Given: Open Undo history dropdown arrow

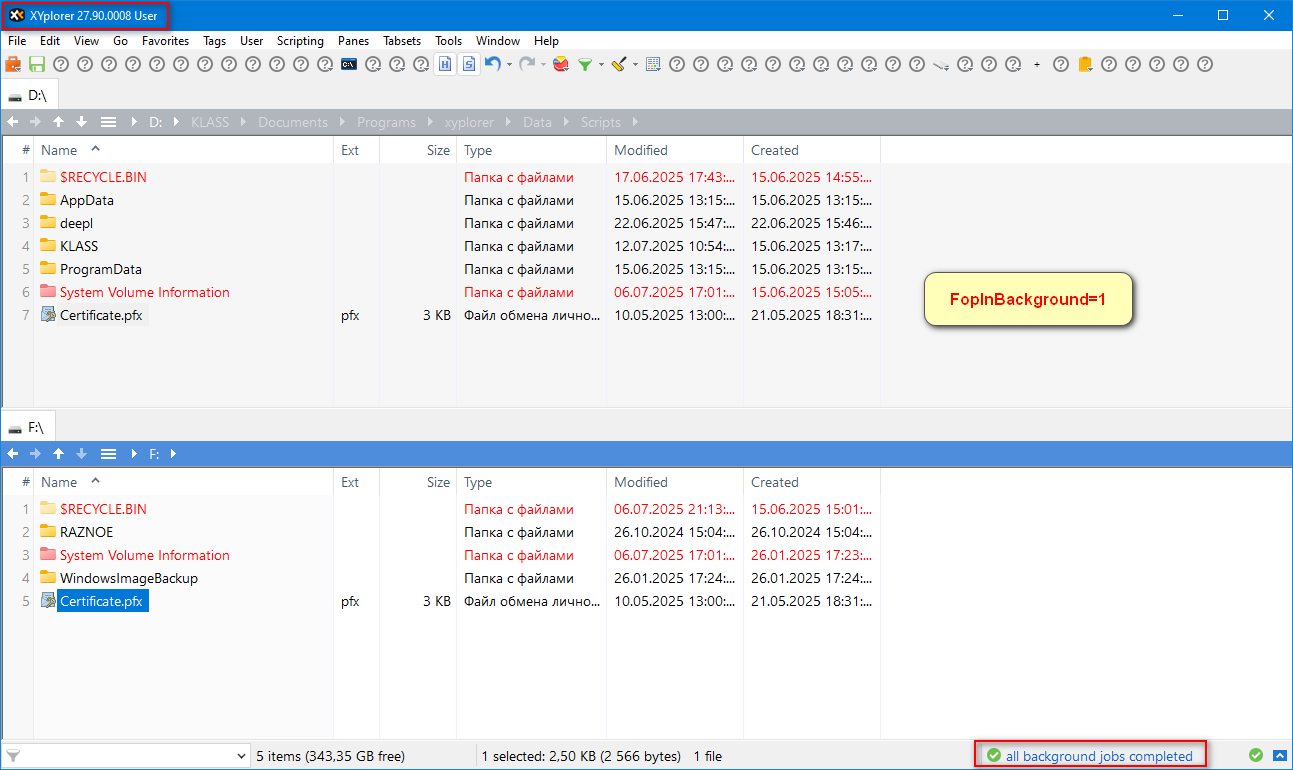Looking at the screenshot, I should click(509, 64).
